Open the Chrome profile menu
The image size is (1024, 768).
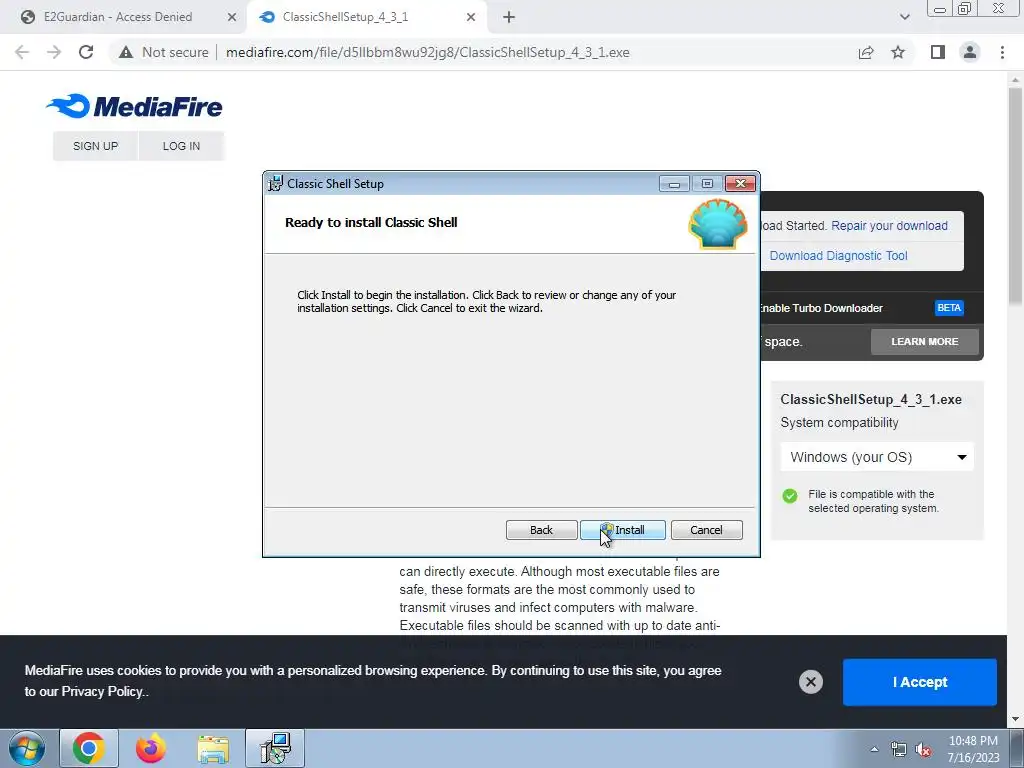point(970,52)
